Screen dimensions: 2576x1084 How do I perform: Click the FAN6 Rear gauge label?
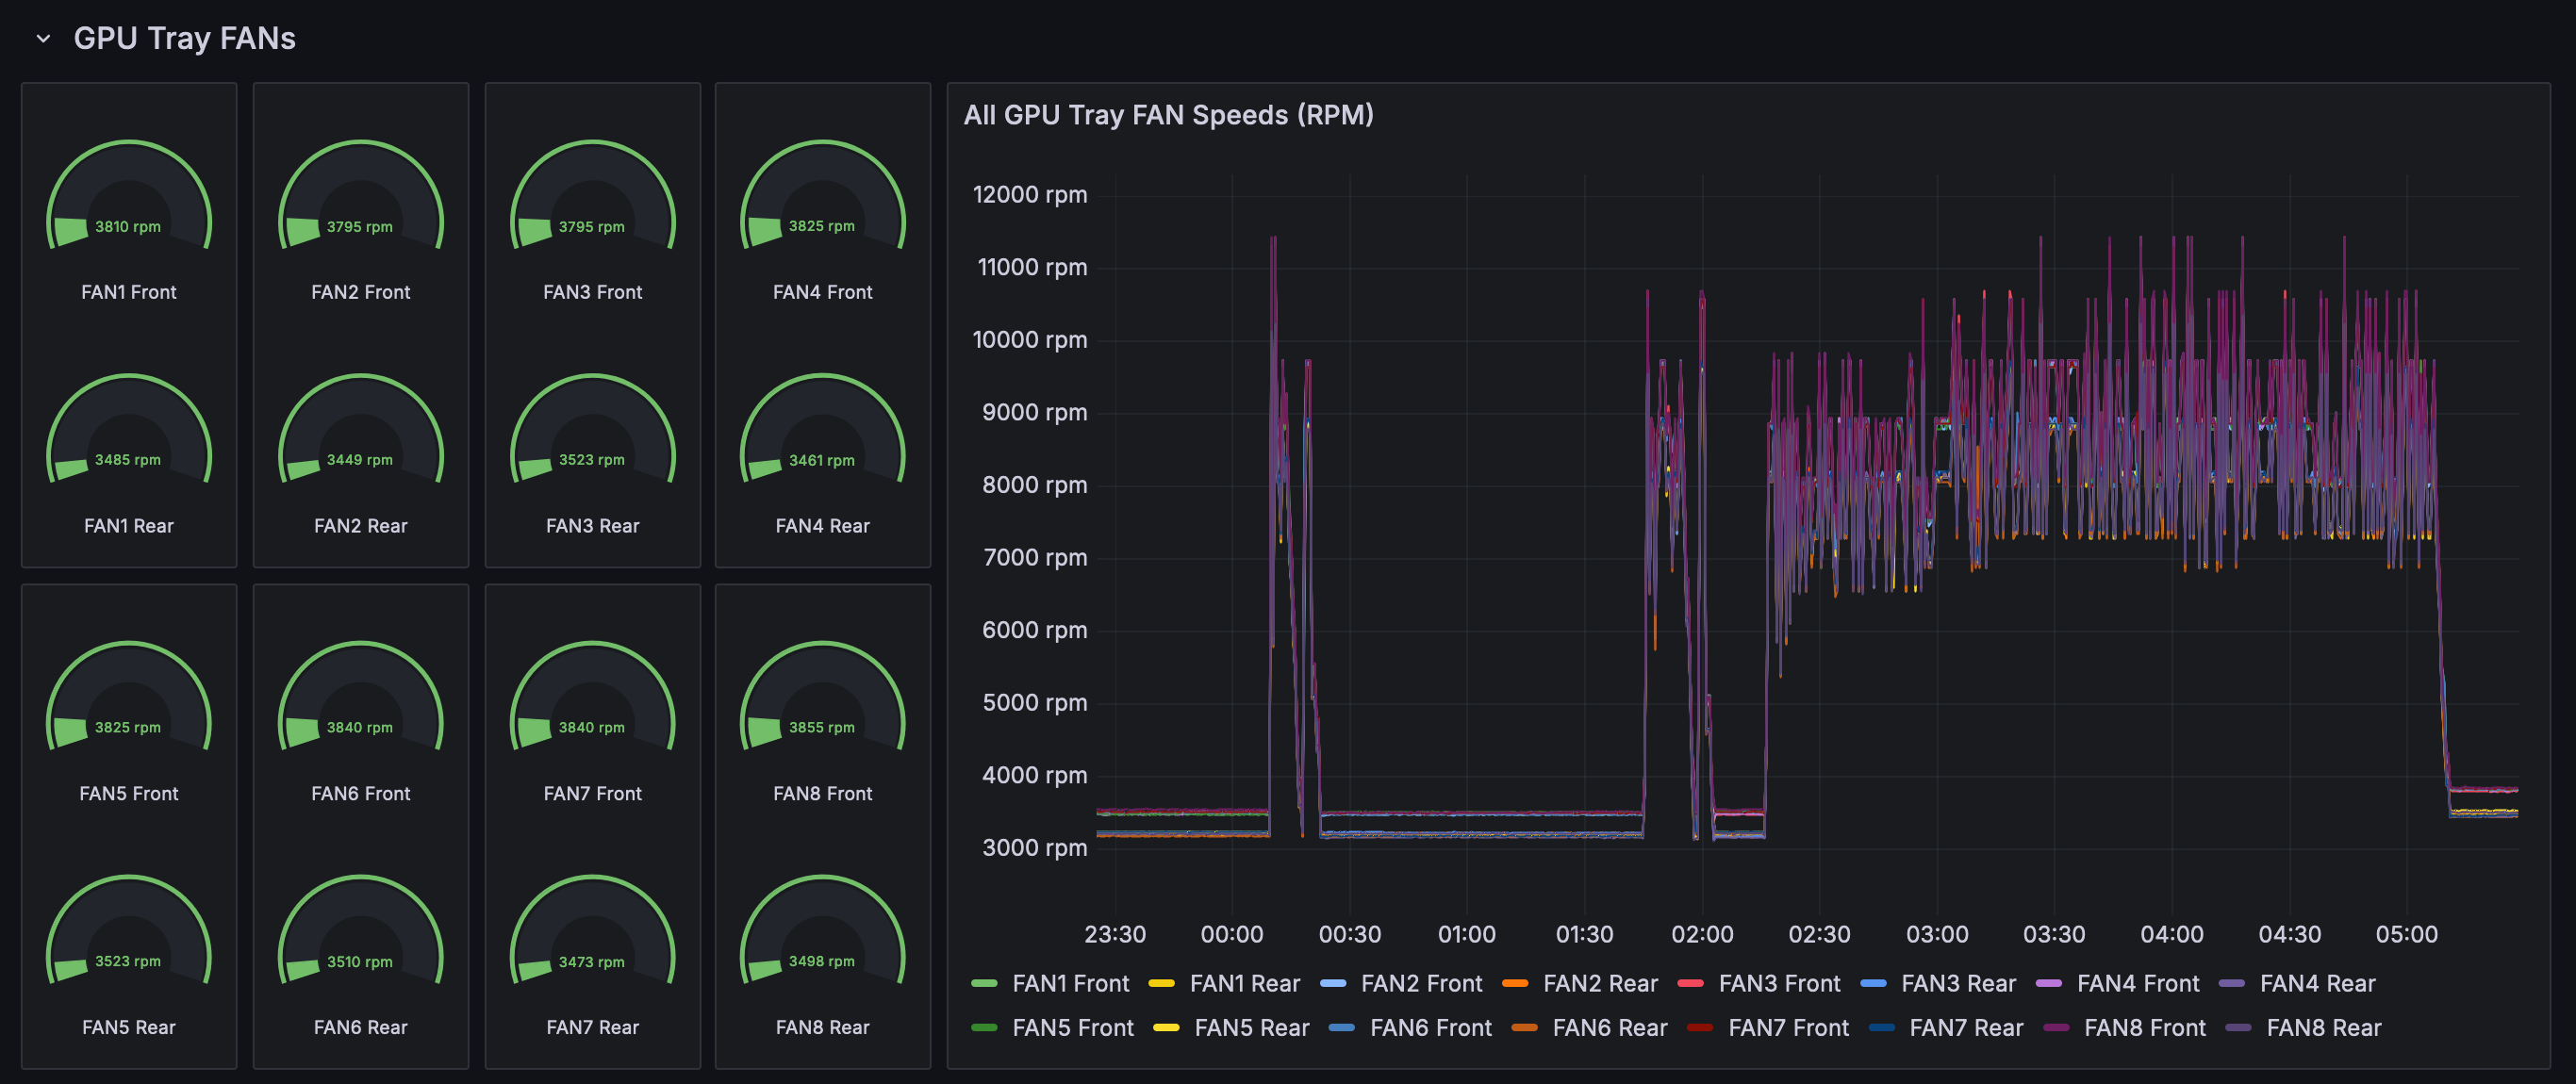pos(361,1028)
